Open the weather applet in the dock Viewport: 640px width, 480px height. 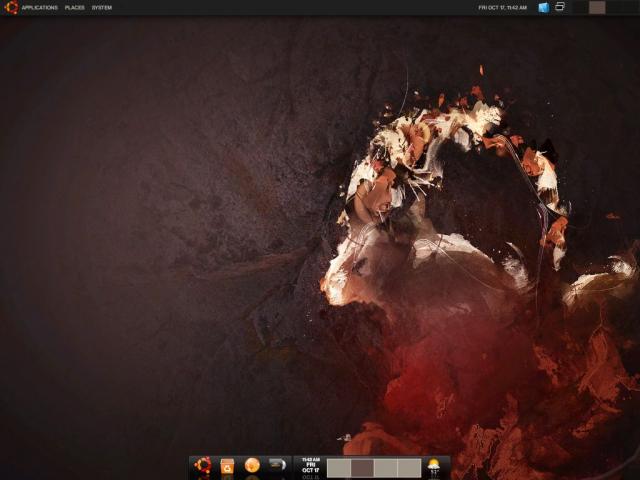(434, 466)
